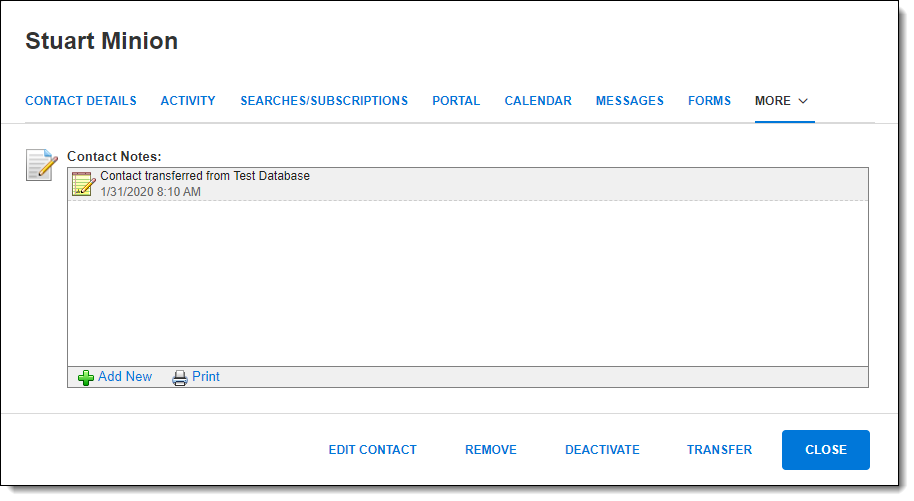Go to Searches/Subscriptions tab
This screenshot has width=914, height=501.
pos(324,101)
